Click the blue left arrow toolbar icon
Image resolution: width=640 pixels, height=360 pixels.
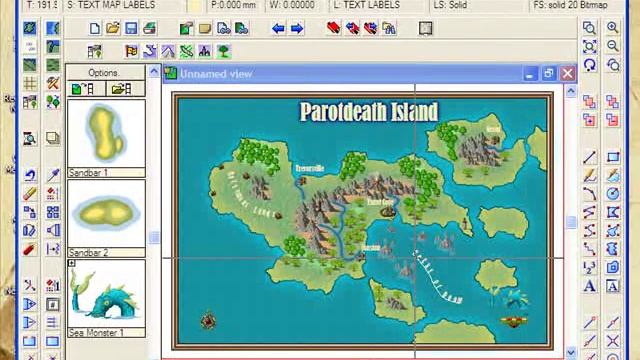pyautogui.click(x=278, y=29)
